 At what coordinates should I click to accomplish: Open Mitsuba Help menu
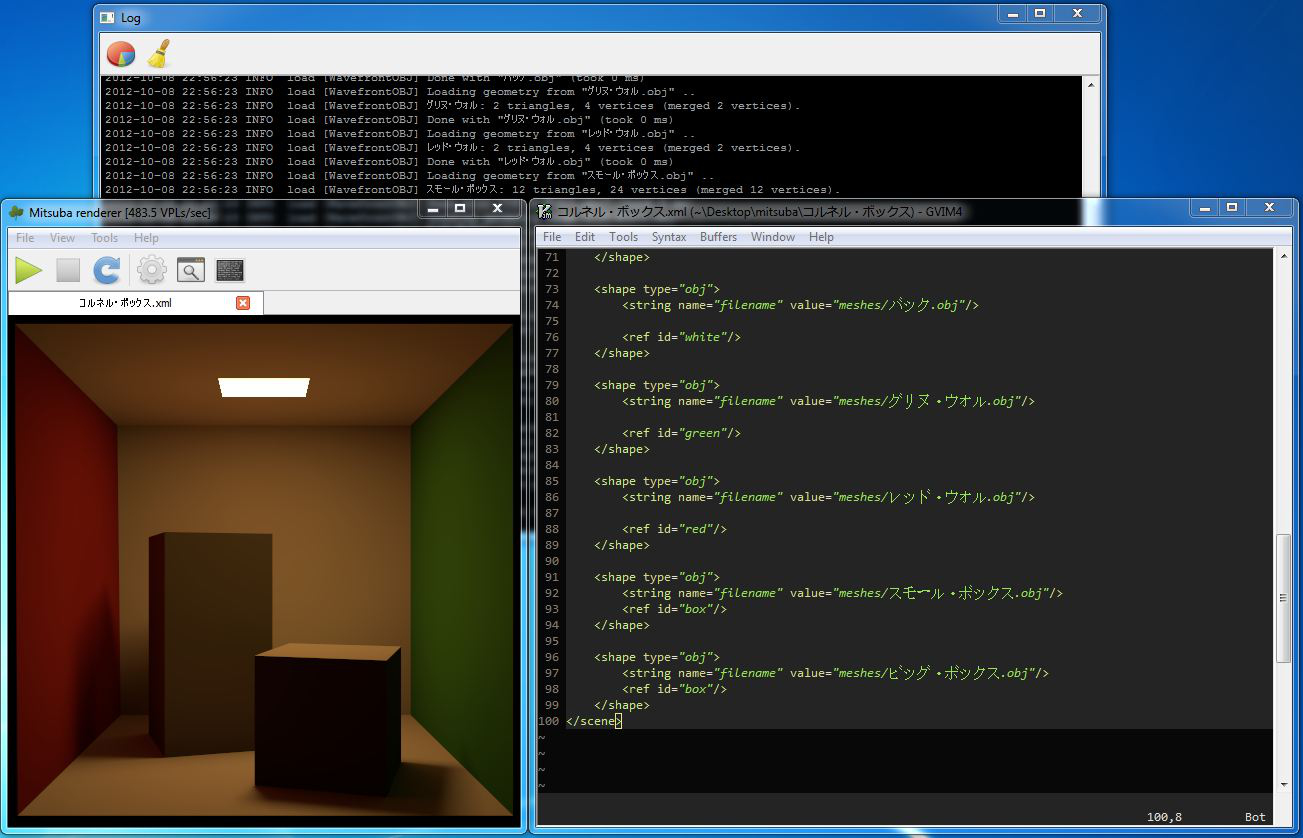click(146, 238)
